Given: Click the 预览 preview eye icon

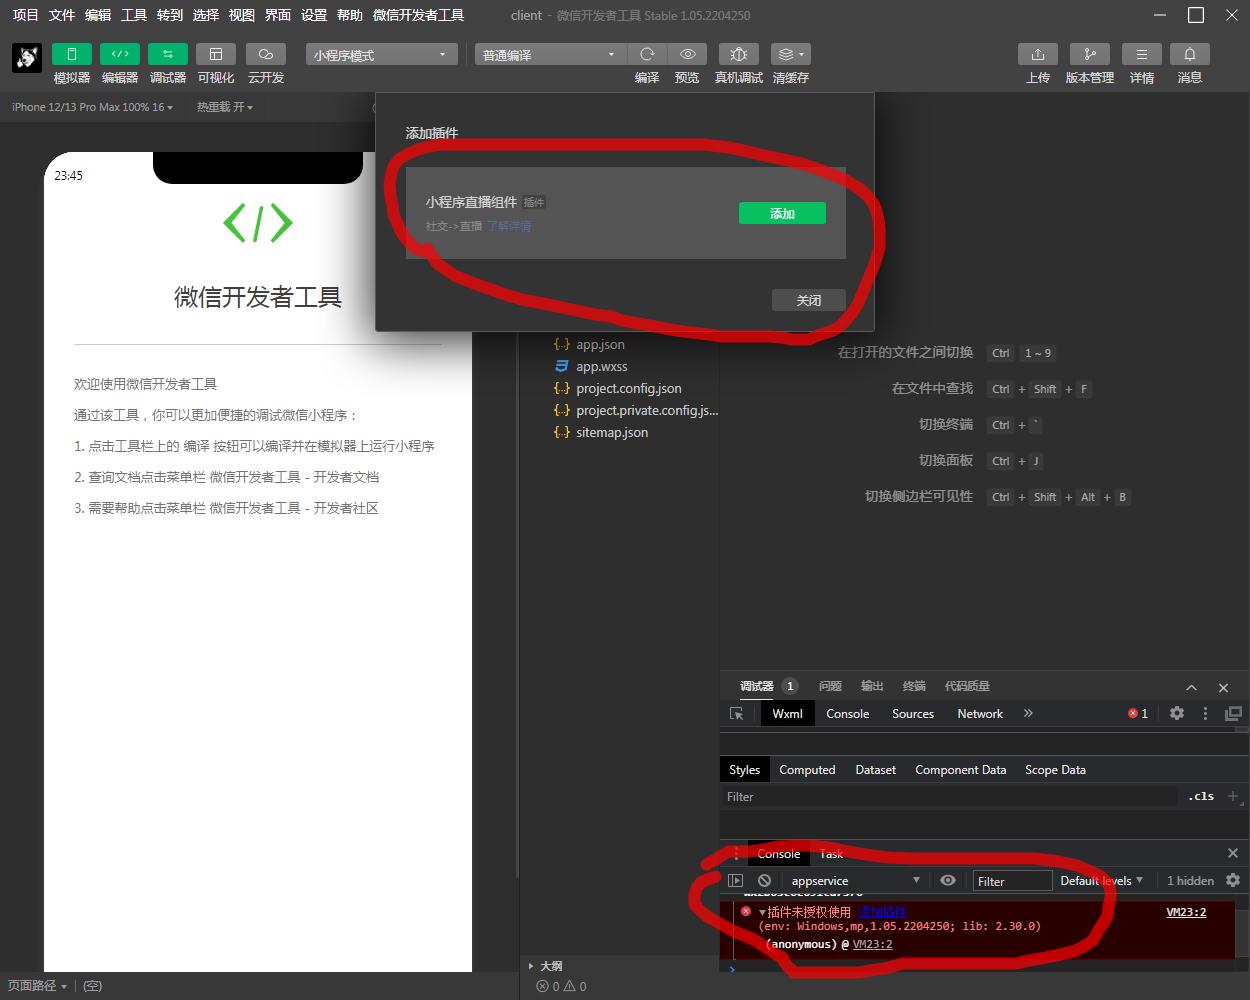Looking at the screenshot, I should click(687, 54).
